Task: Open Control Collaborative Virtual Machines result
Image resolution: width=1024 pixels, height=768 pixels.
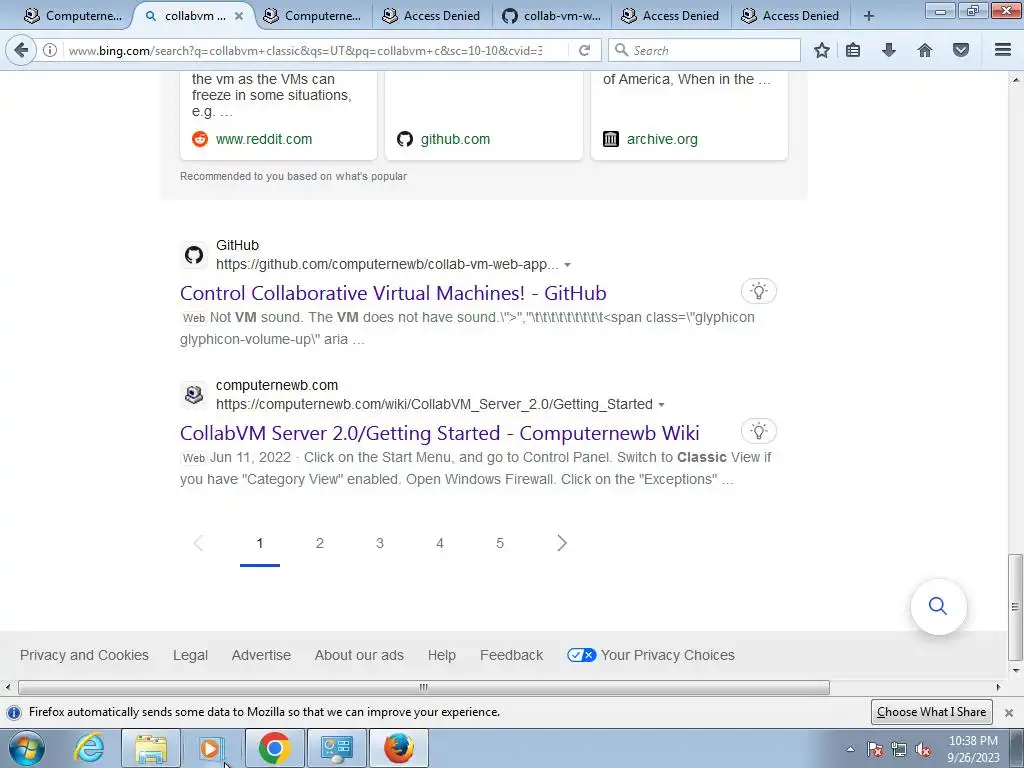Action: click(x=393, y=293)
